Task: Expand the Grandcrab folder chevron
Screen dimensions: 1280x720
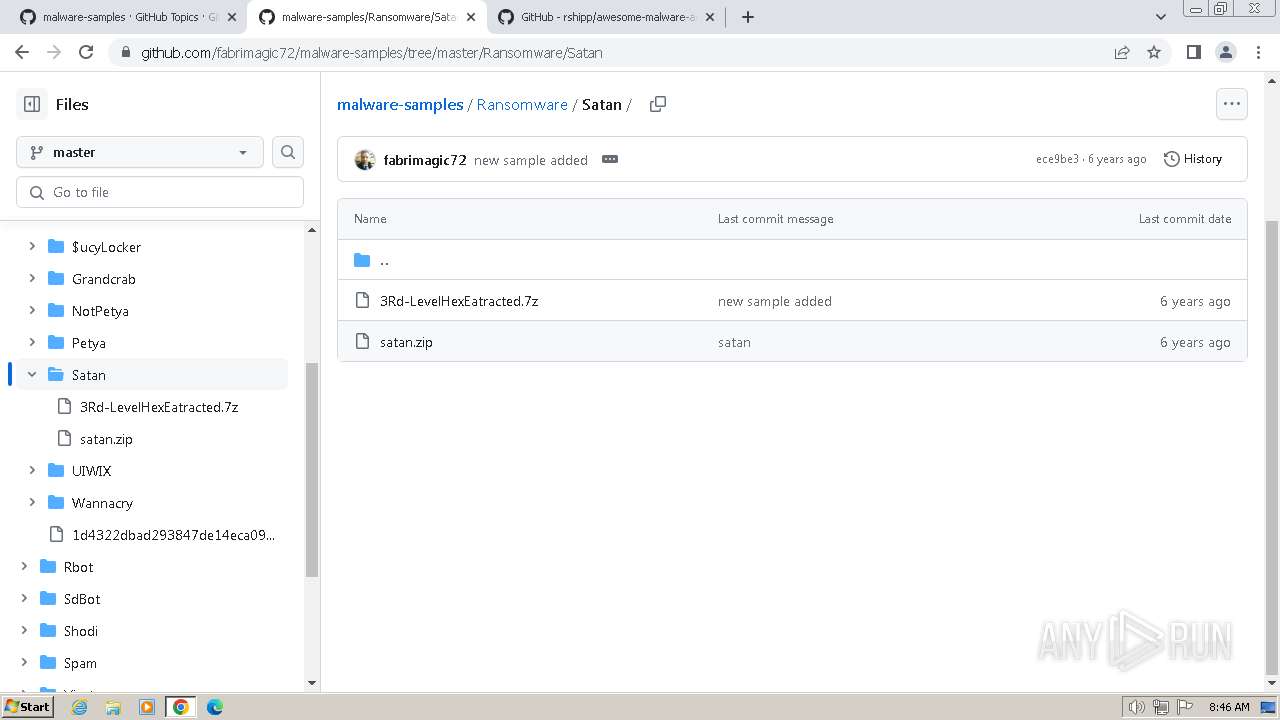Action: pyautogui.click(x=32, y=278)
